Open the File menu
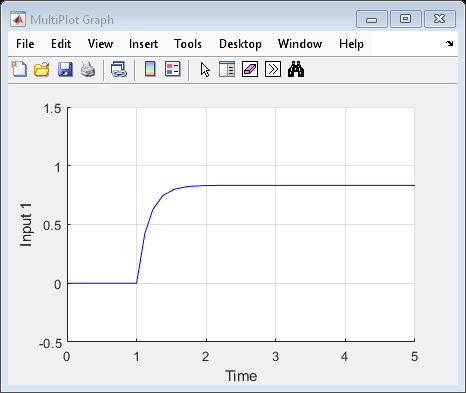The width and height of the screenshot is (466, 393). [x=25, y=44]
